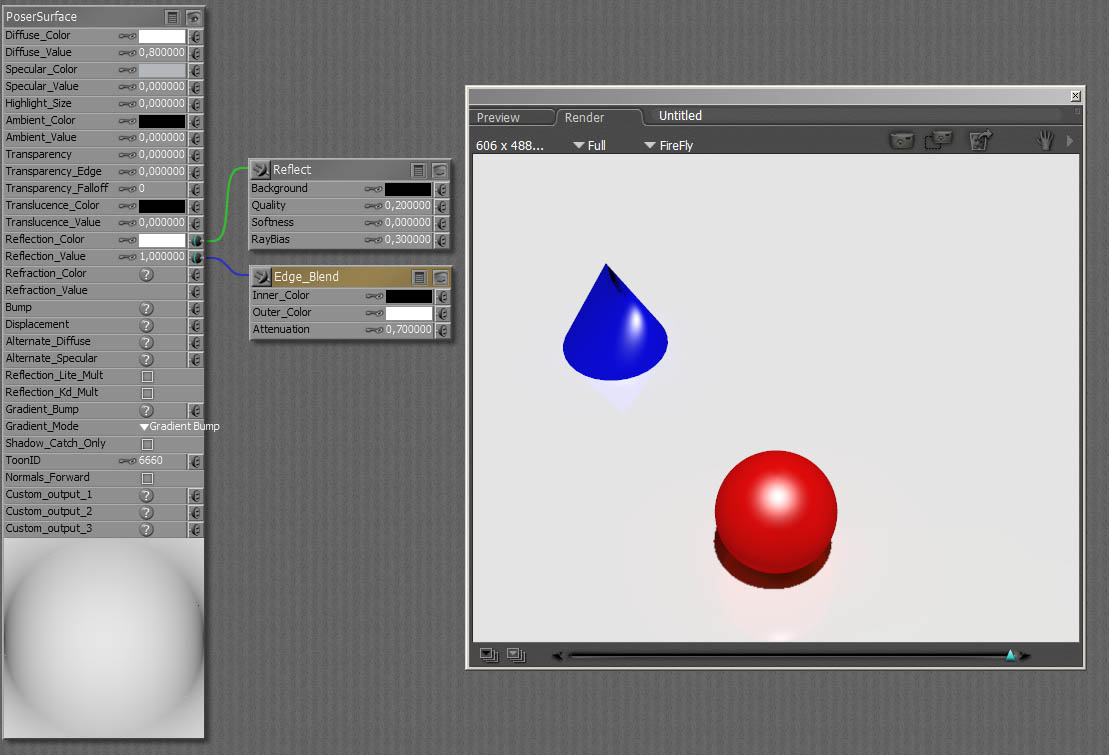
Task: Toggle preview on the Edge_Blend node header
Action: 440,277
